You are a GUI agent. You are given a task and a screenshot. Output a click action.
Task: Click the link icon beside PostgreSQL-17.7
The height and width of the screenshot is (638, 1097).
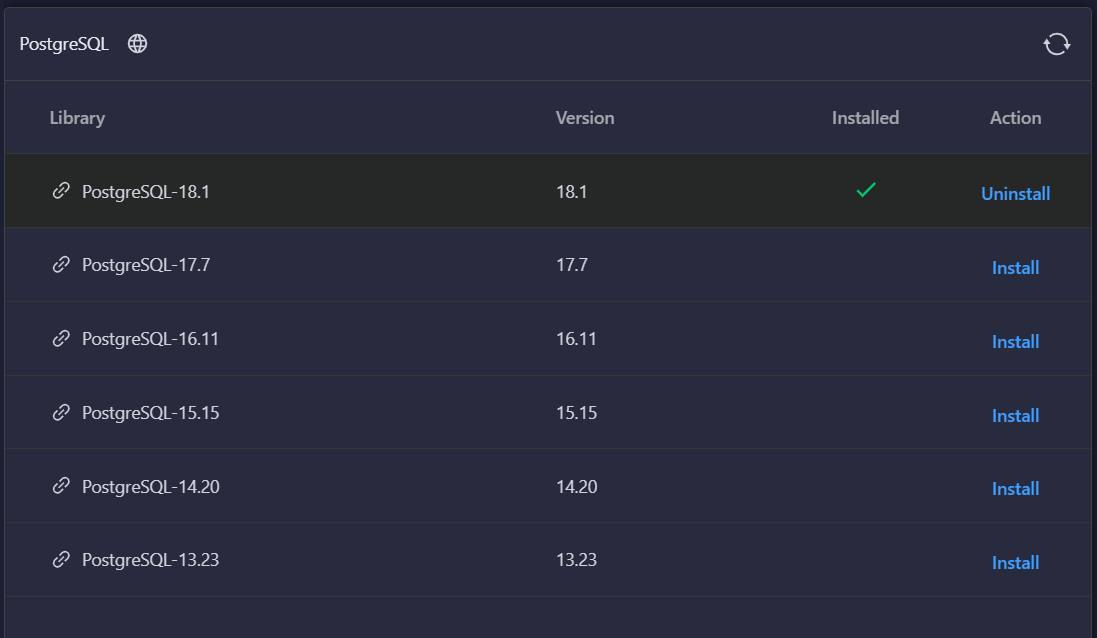pyautogui.click(x=61, y=265)
